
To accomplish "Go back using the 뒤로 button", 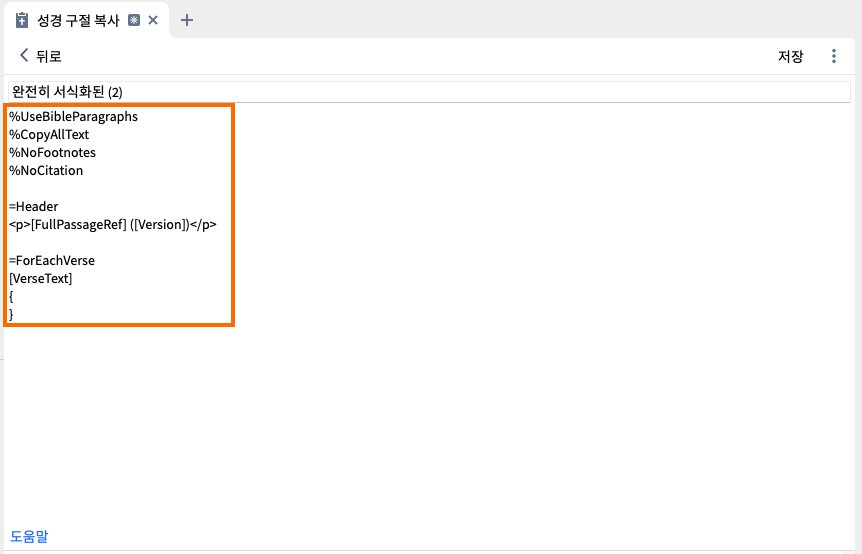I will pyautogui.click(x=41, y=56).
